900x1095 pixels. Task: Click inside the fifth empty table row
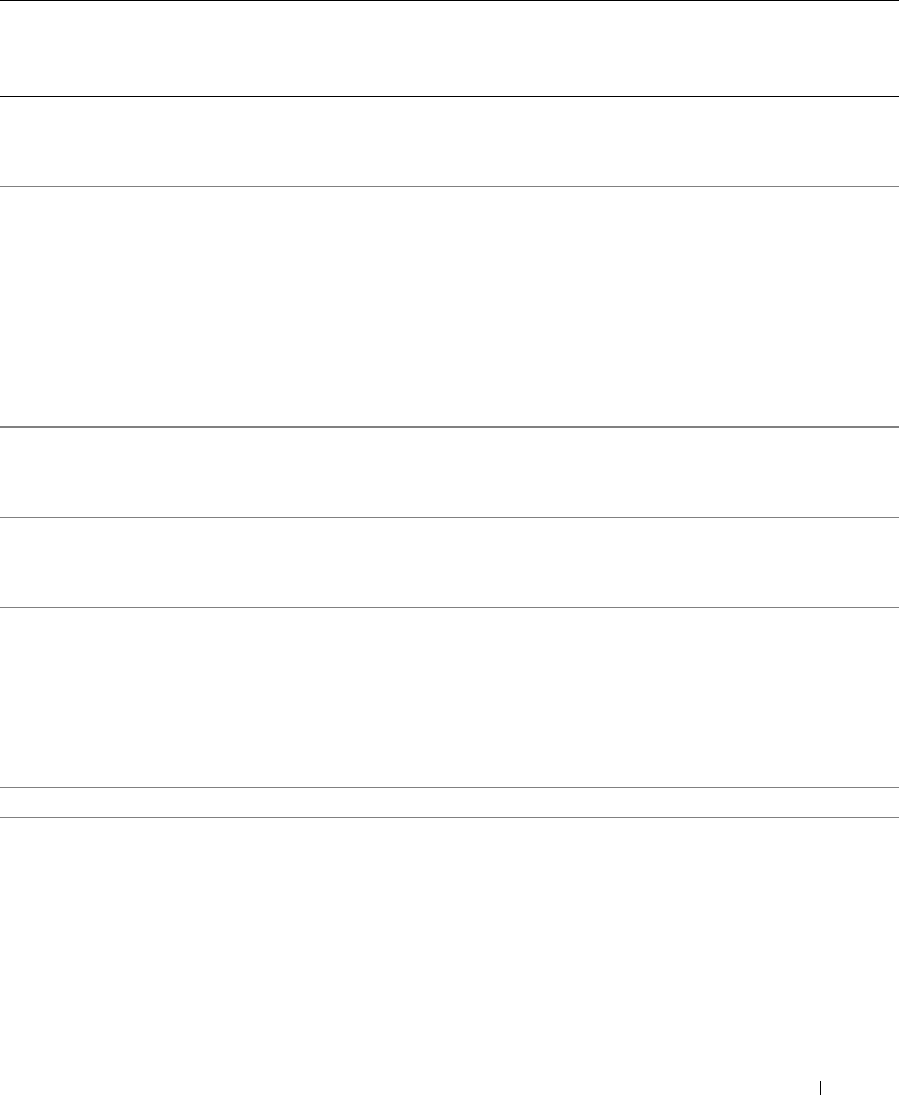coord(450,562)
